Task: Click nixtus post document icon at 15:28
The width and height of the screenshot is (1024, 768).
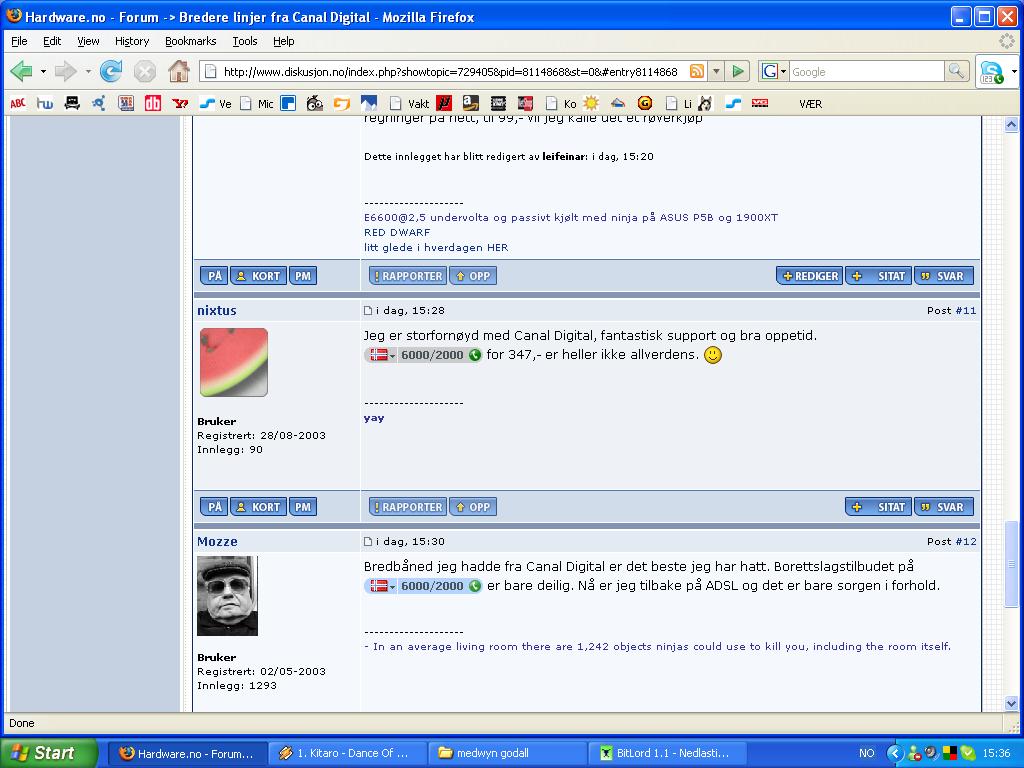Action: pos(368,311)
